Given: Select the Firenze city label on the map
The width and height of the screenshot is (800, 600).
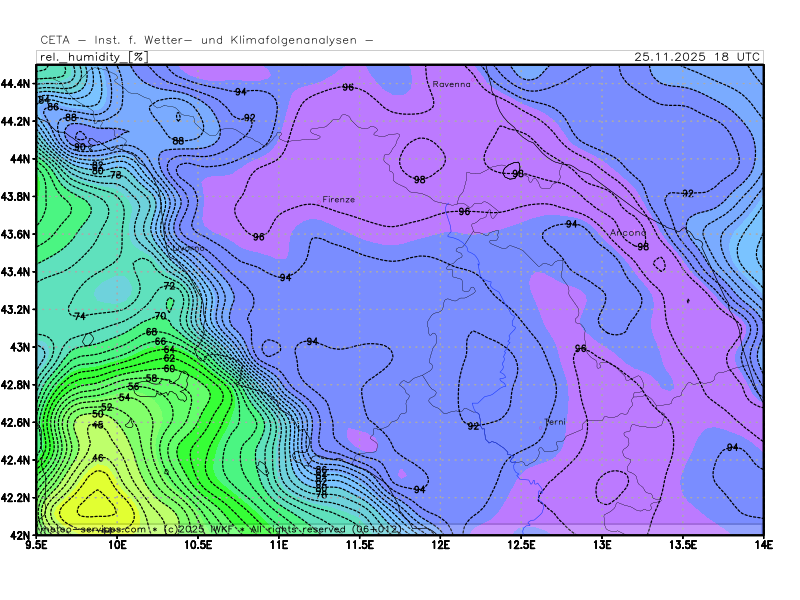Looking at the screenshot, I should 338,199.
